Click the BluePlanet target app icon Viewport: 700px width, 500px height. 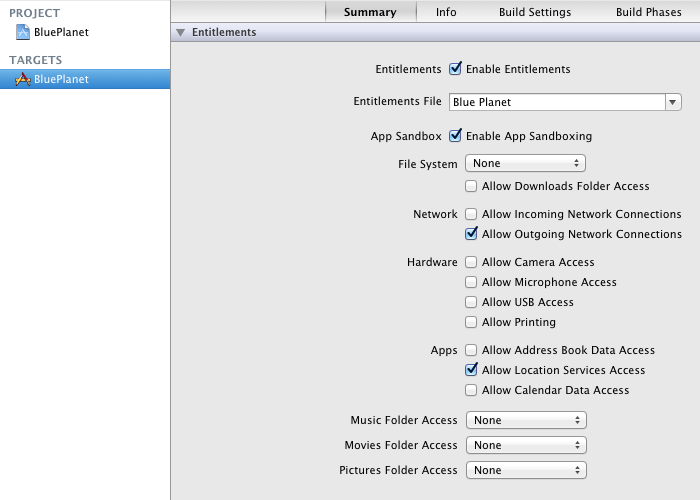tap(23, 79)
